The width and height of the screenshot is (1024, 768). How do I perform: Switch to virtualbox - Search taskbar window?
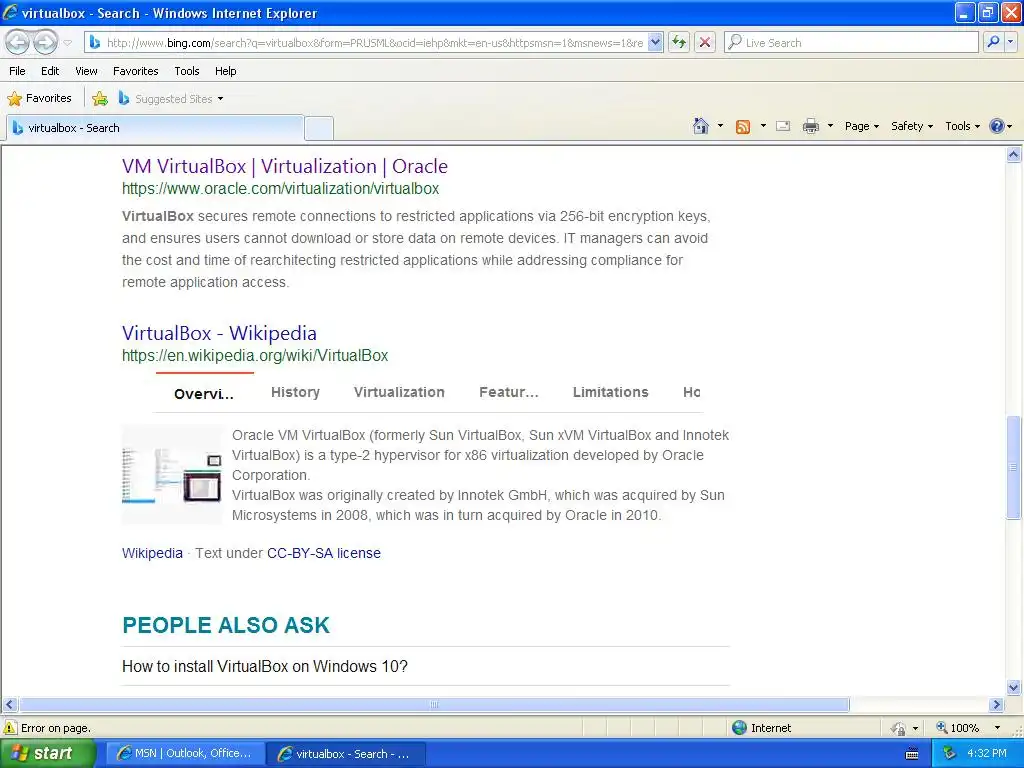[346, 754]
